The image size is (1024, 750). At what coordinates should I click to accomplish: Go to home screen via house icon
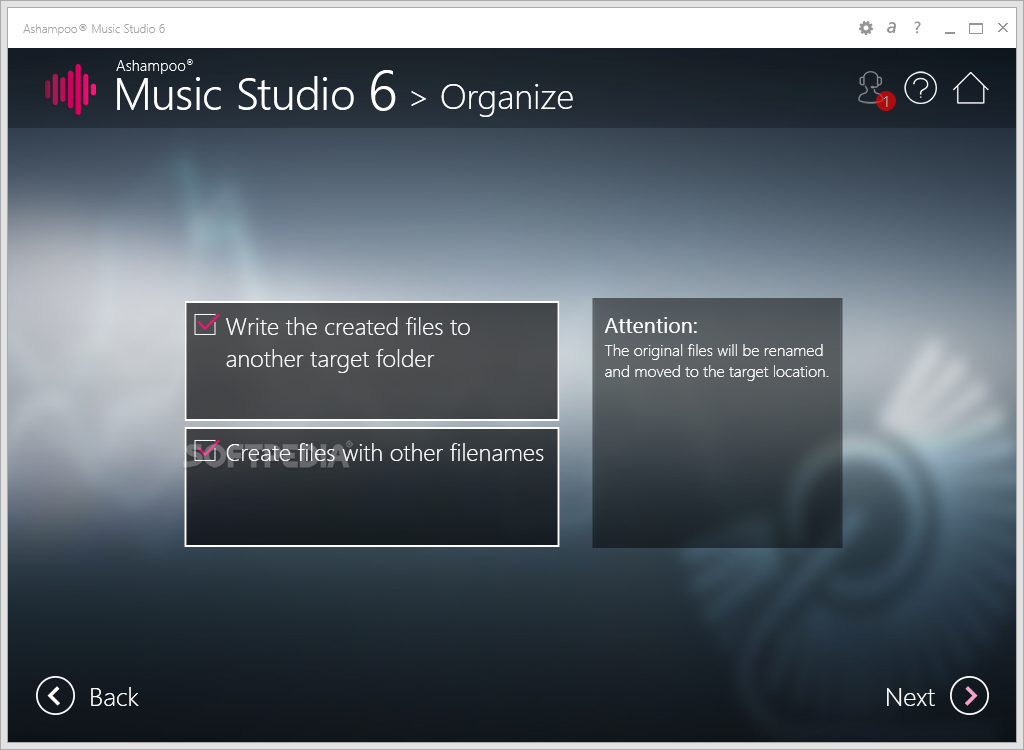point(970,88)
